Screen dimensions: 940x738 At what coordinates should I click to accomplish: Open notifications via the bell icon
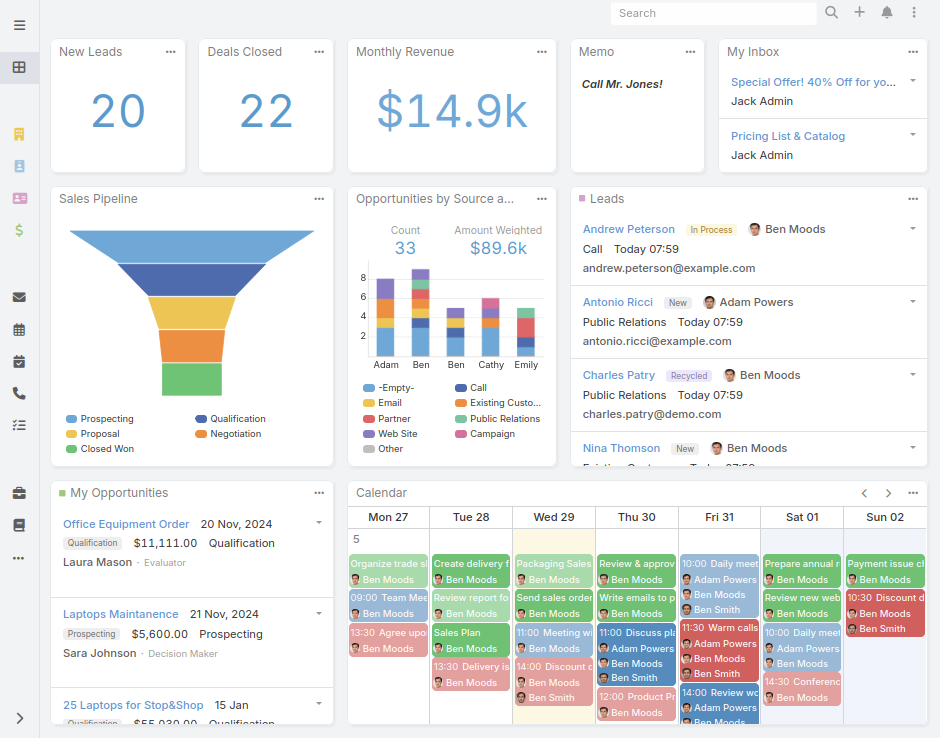[x=888, y=13]
